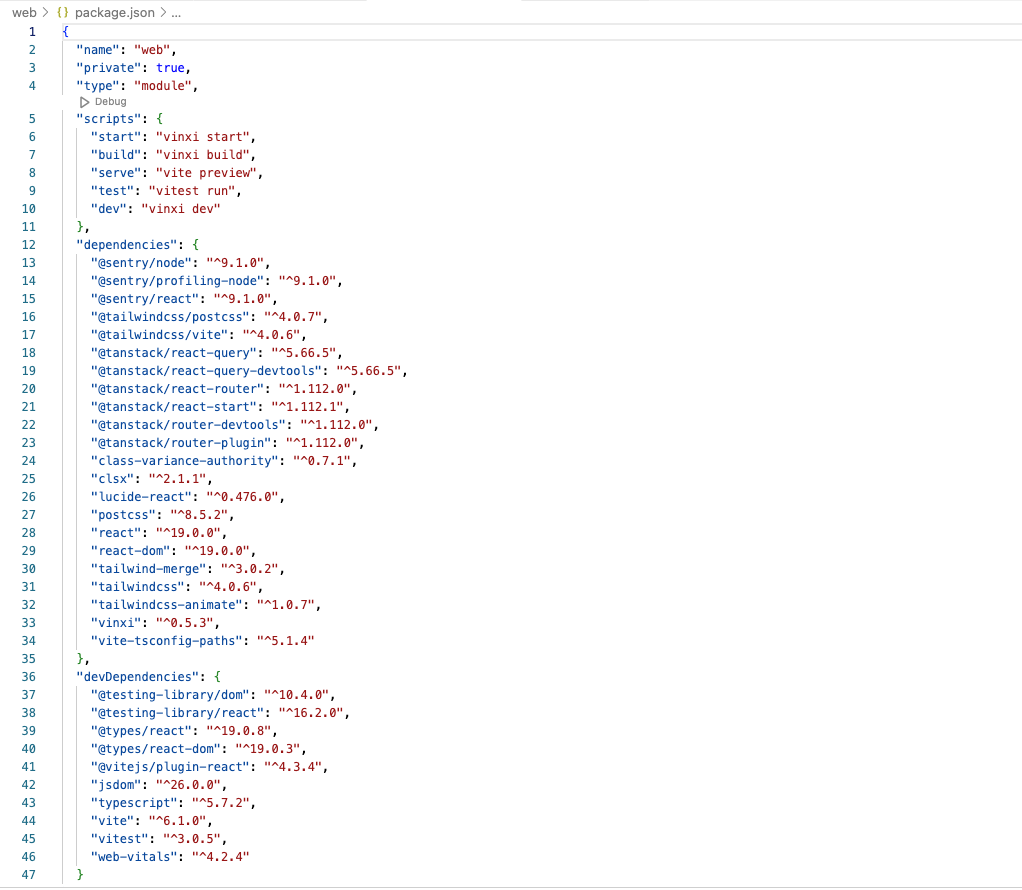Place cursor on the "scripts" key
Screen dimensions: 1022x890
pyautogui.click(x=109, y=119)
